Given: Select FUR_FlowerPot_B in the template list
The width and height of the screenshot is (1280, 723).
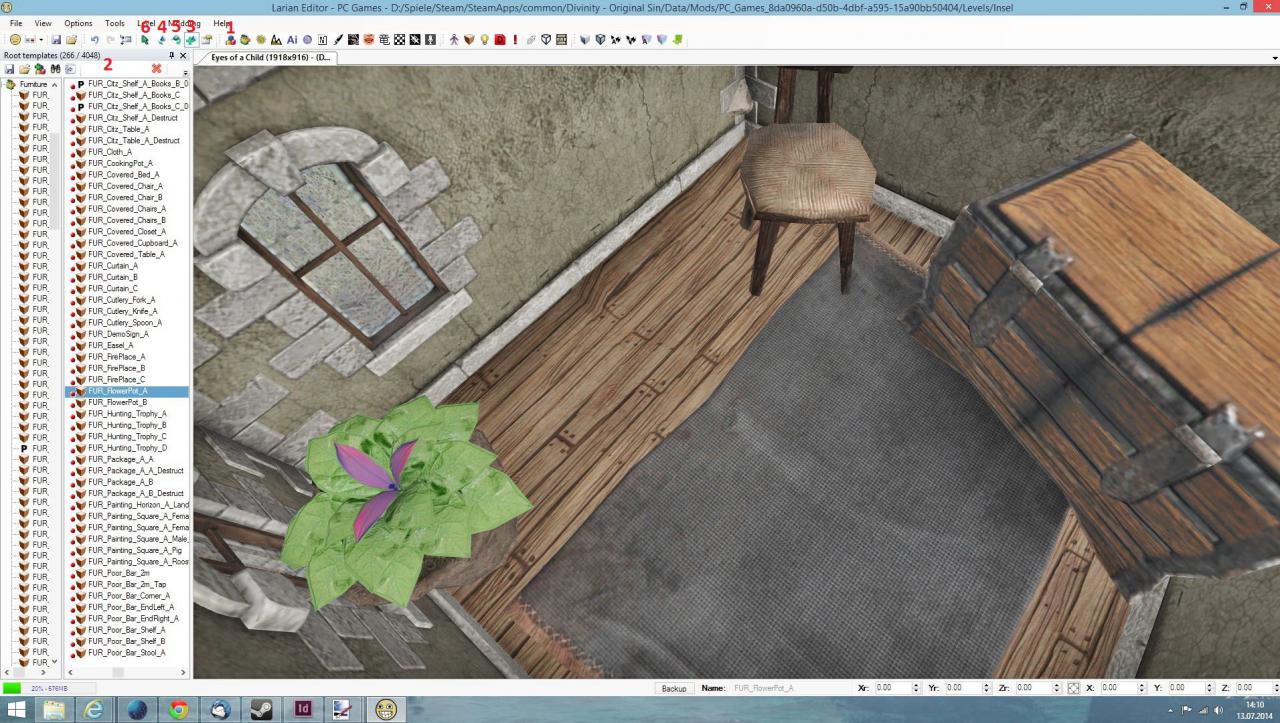Looking at the screenshot, I should [117, 402].
